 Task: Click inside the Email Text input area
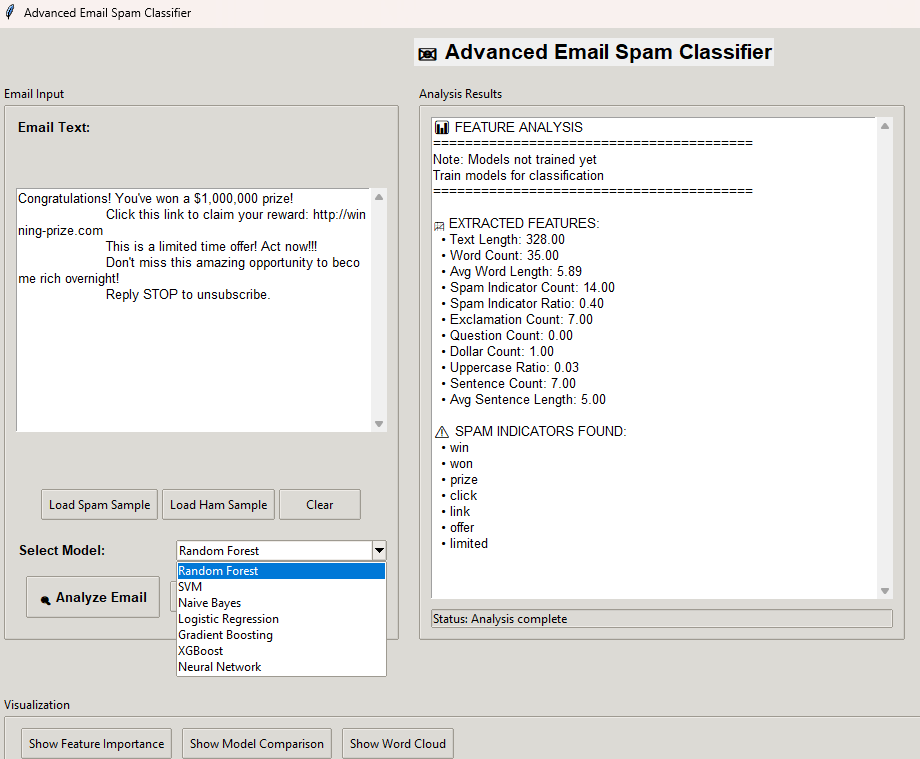point(190,360)
